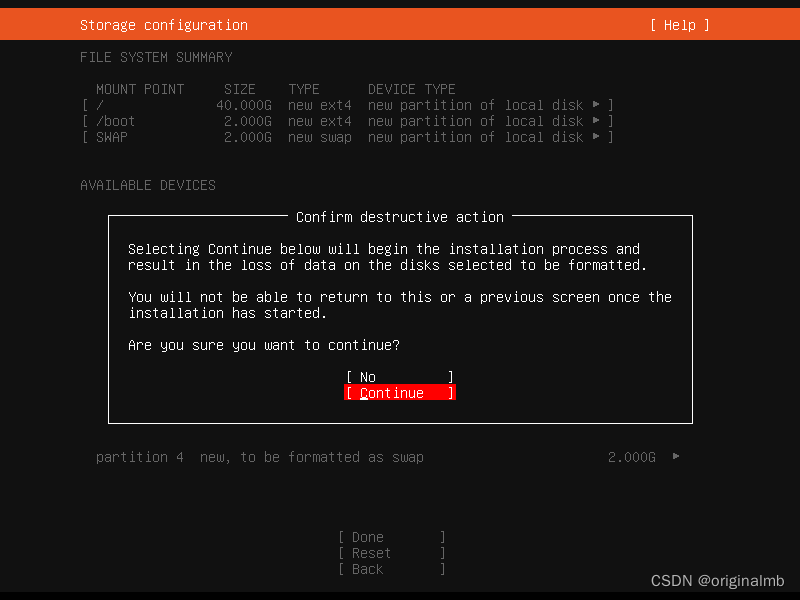
Task: Expand the / mount point options arrow
Action: pyautogui.click(x=597, y=104)
